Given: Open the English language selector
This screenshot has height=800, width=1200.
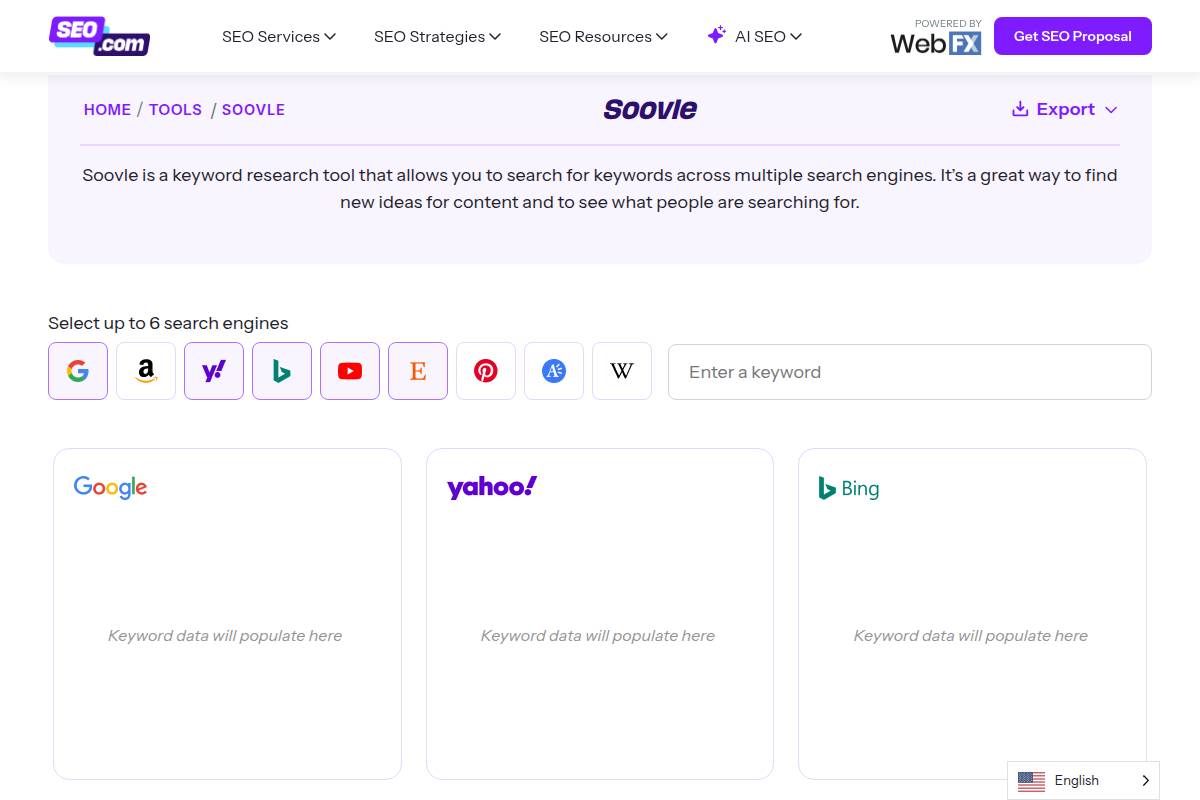Looking at the screenshot, I should point(1083,780).
